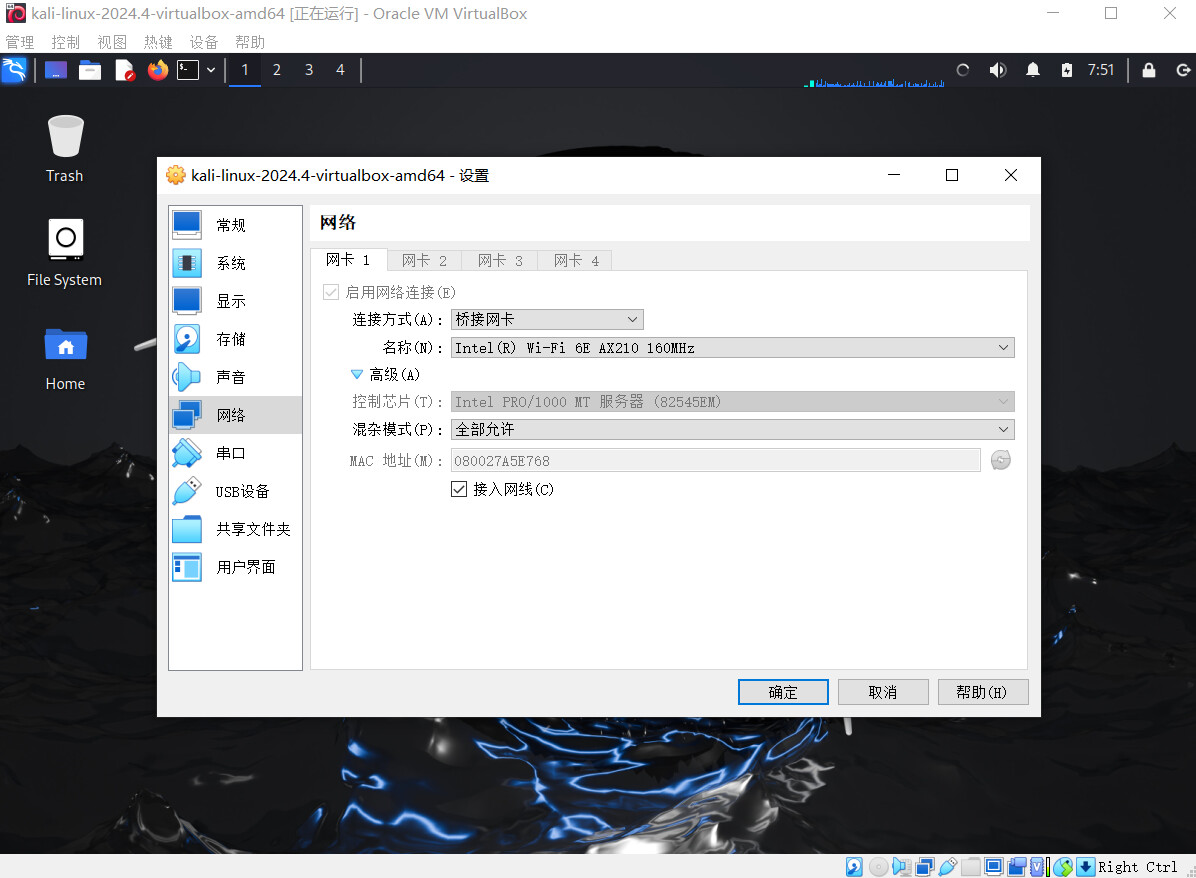Open the 名称 adapter name dropdown
Screen dimensions: 1196x878
732,348
